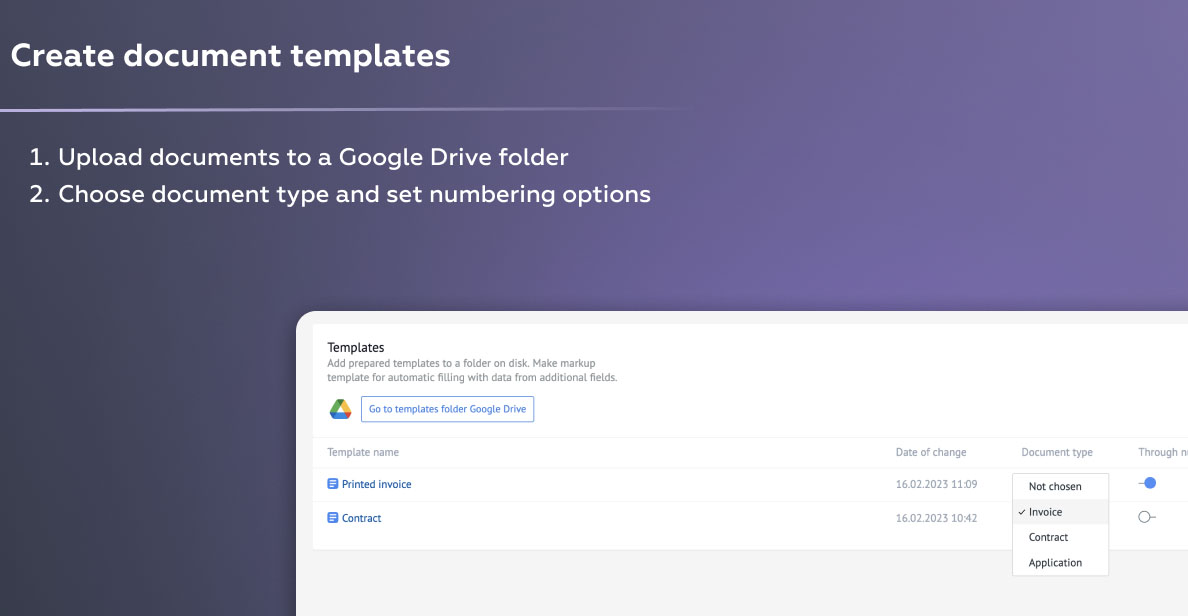Click the Templates section heading
Viewport: 1188px width, 616px height.
pos(356,348)
